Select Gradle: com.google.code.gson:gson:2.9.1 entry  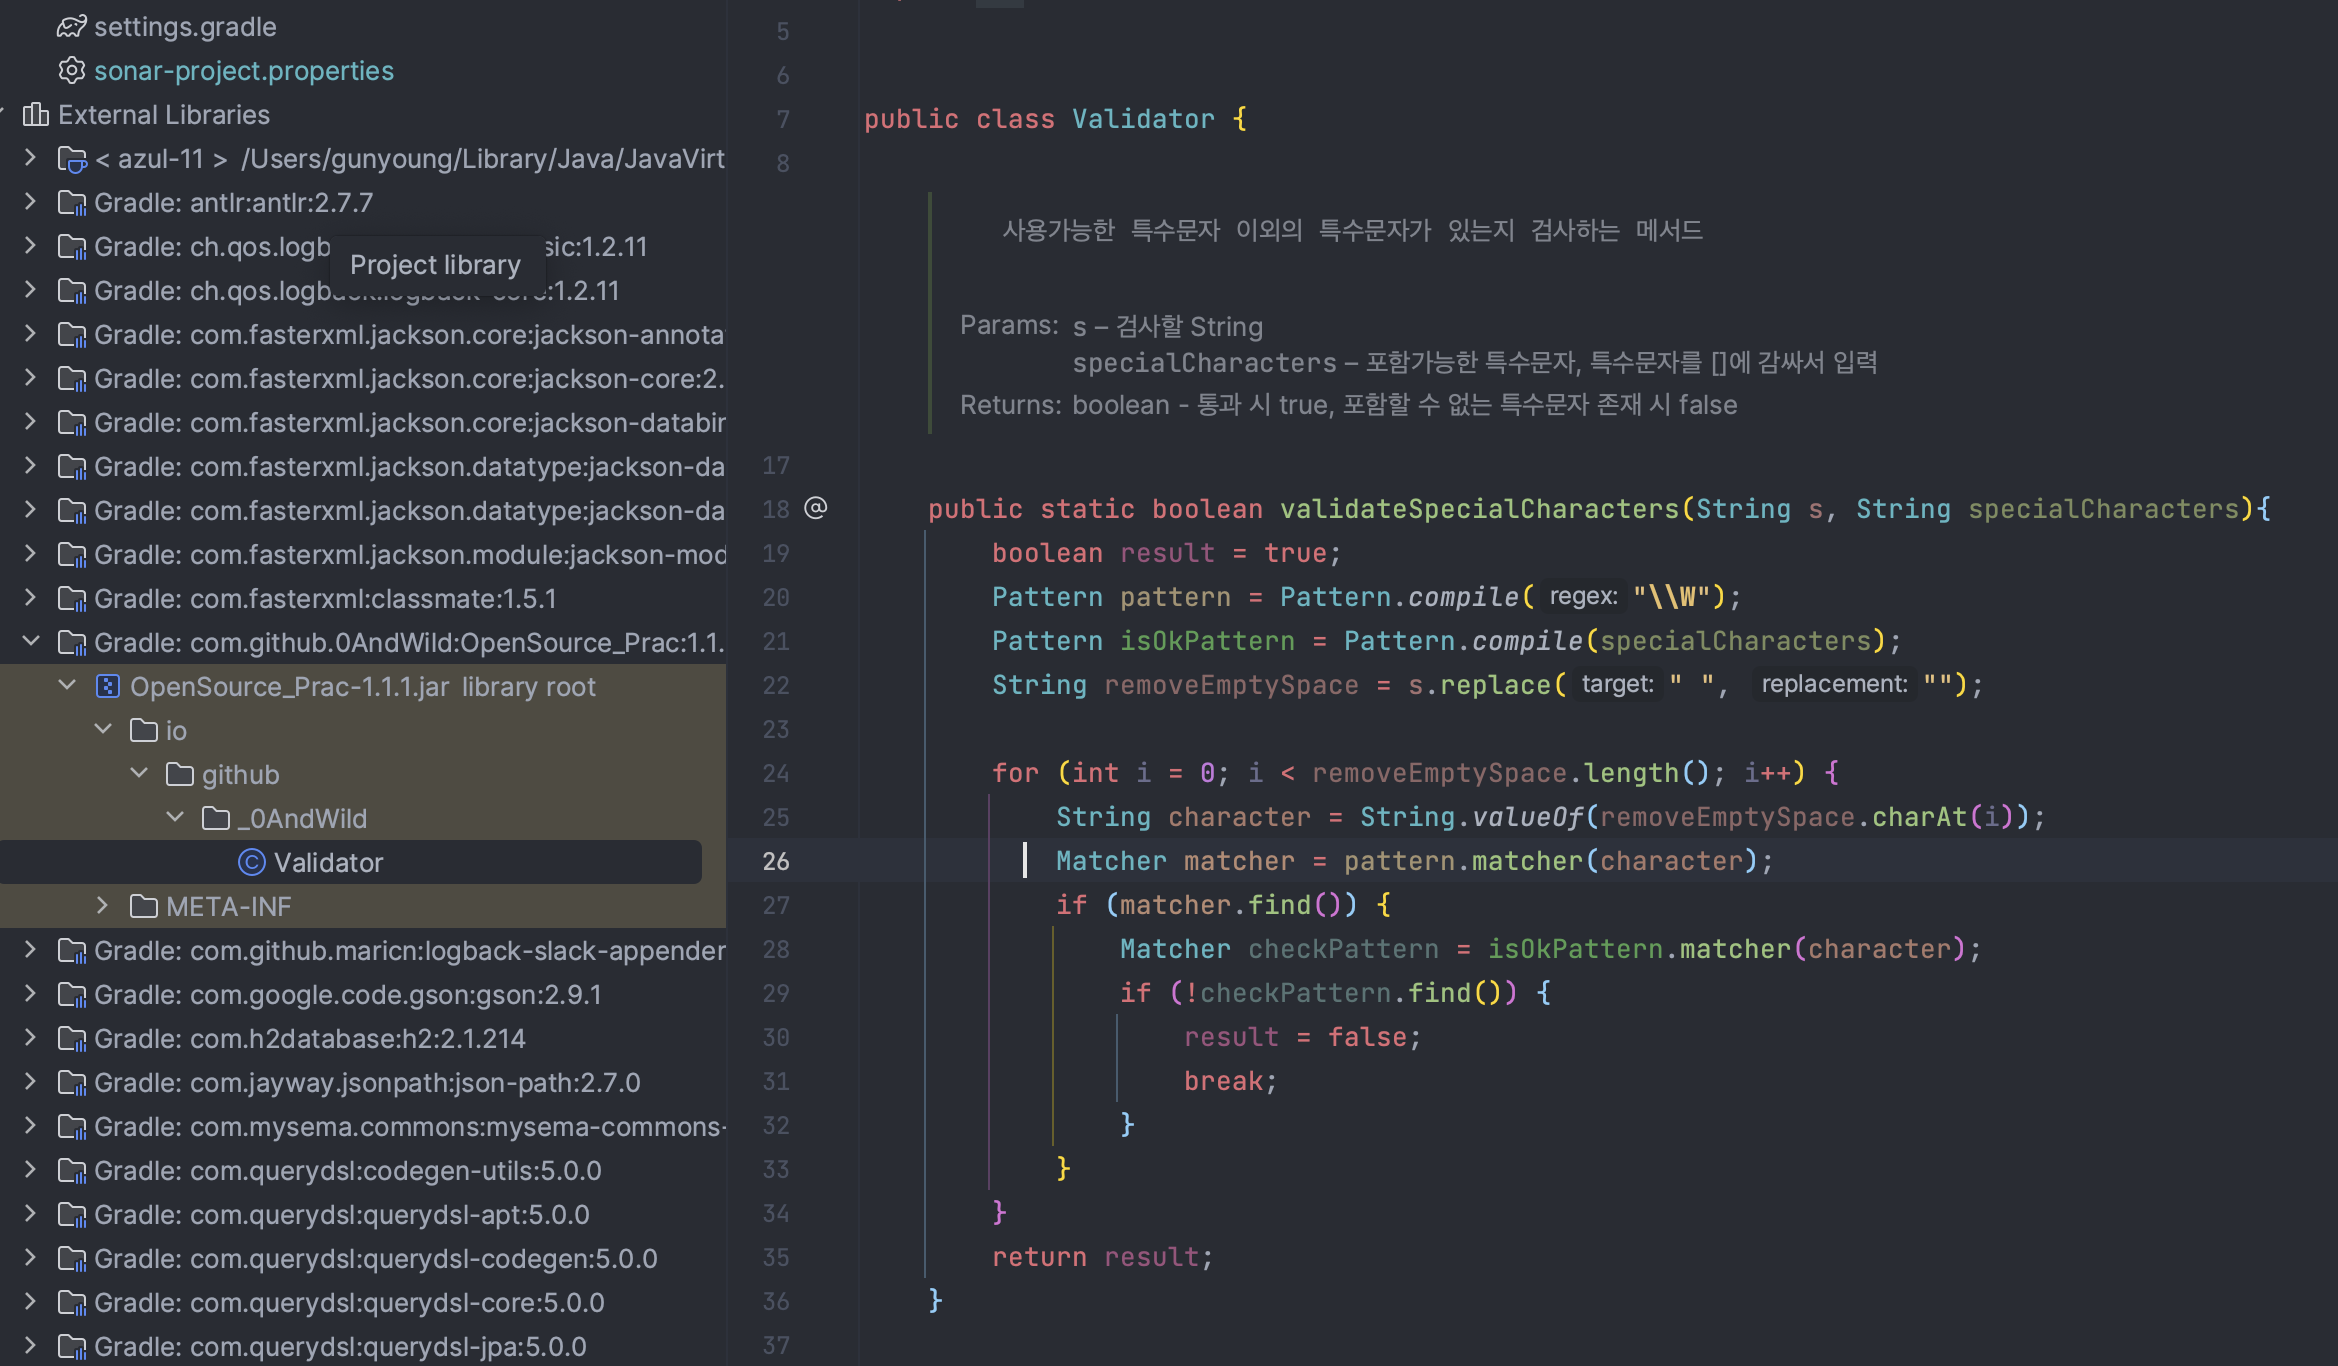coord(347,994)
